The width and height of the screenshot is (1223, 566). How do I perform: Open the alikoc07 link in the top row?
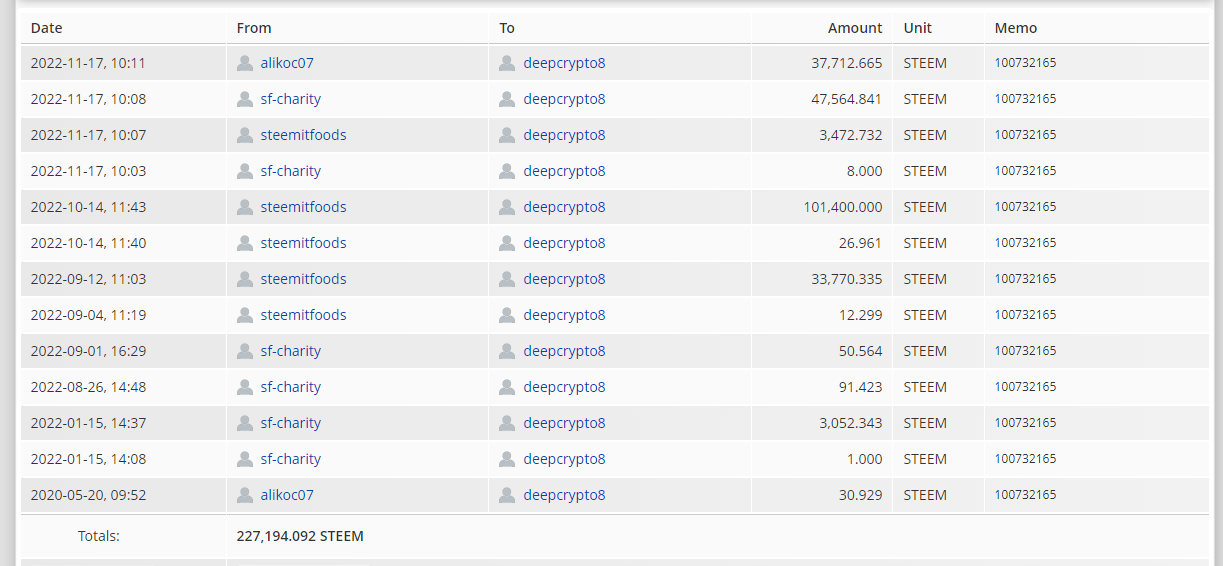[287, 63]
